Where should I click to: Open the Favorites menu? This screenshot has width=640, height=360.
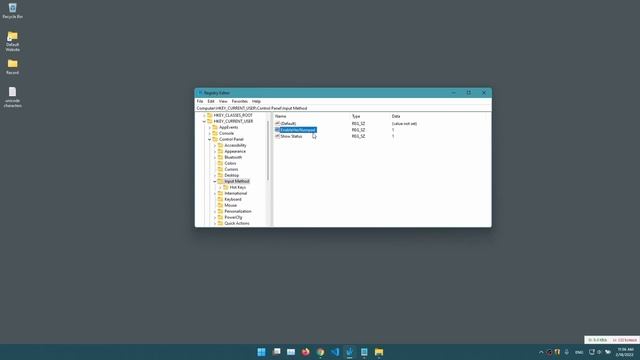click(240, 101)
